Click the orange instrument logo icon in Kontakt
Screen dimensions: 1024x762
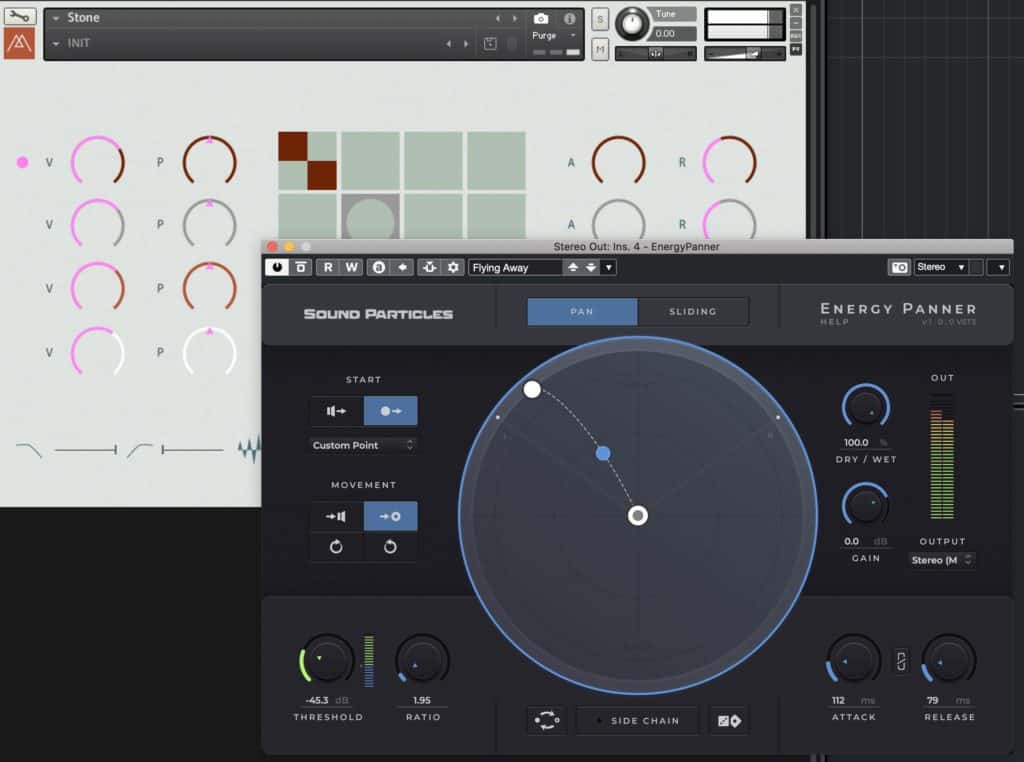pos(19,44)
